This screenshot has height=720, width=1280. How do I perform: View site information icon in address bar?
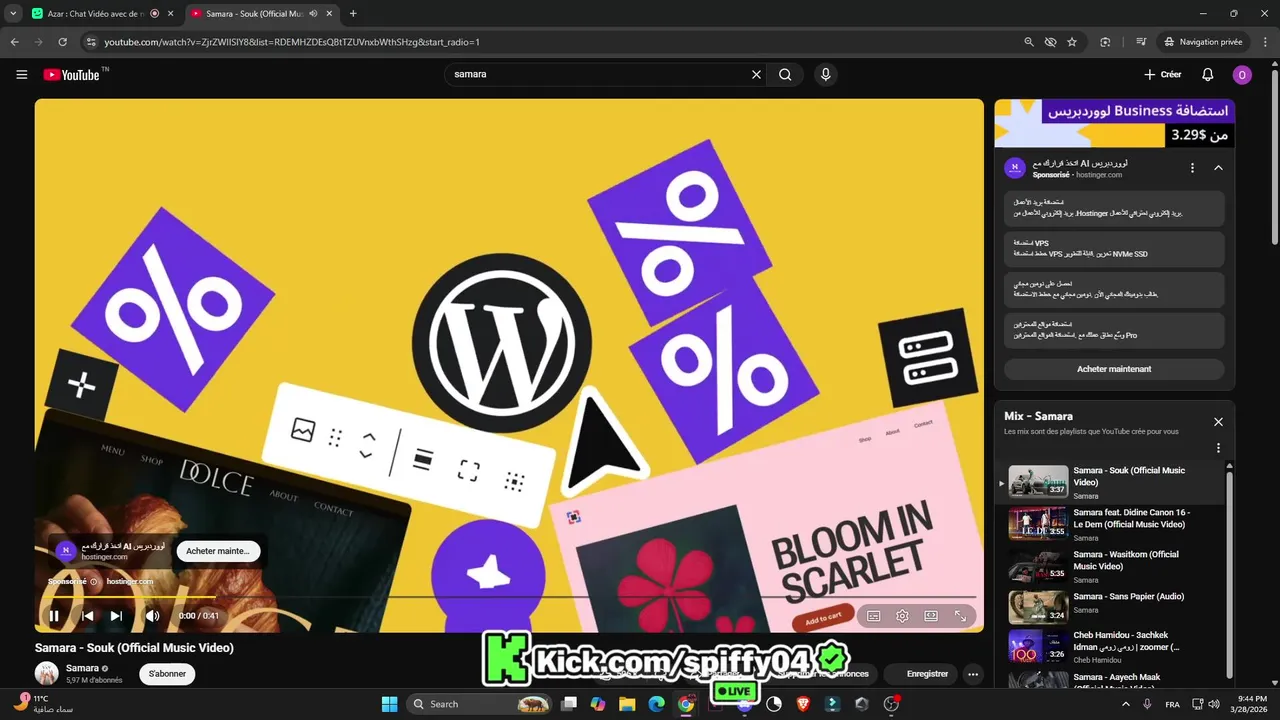[91, 42]
